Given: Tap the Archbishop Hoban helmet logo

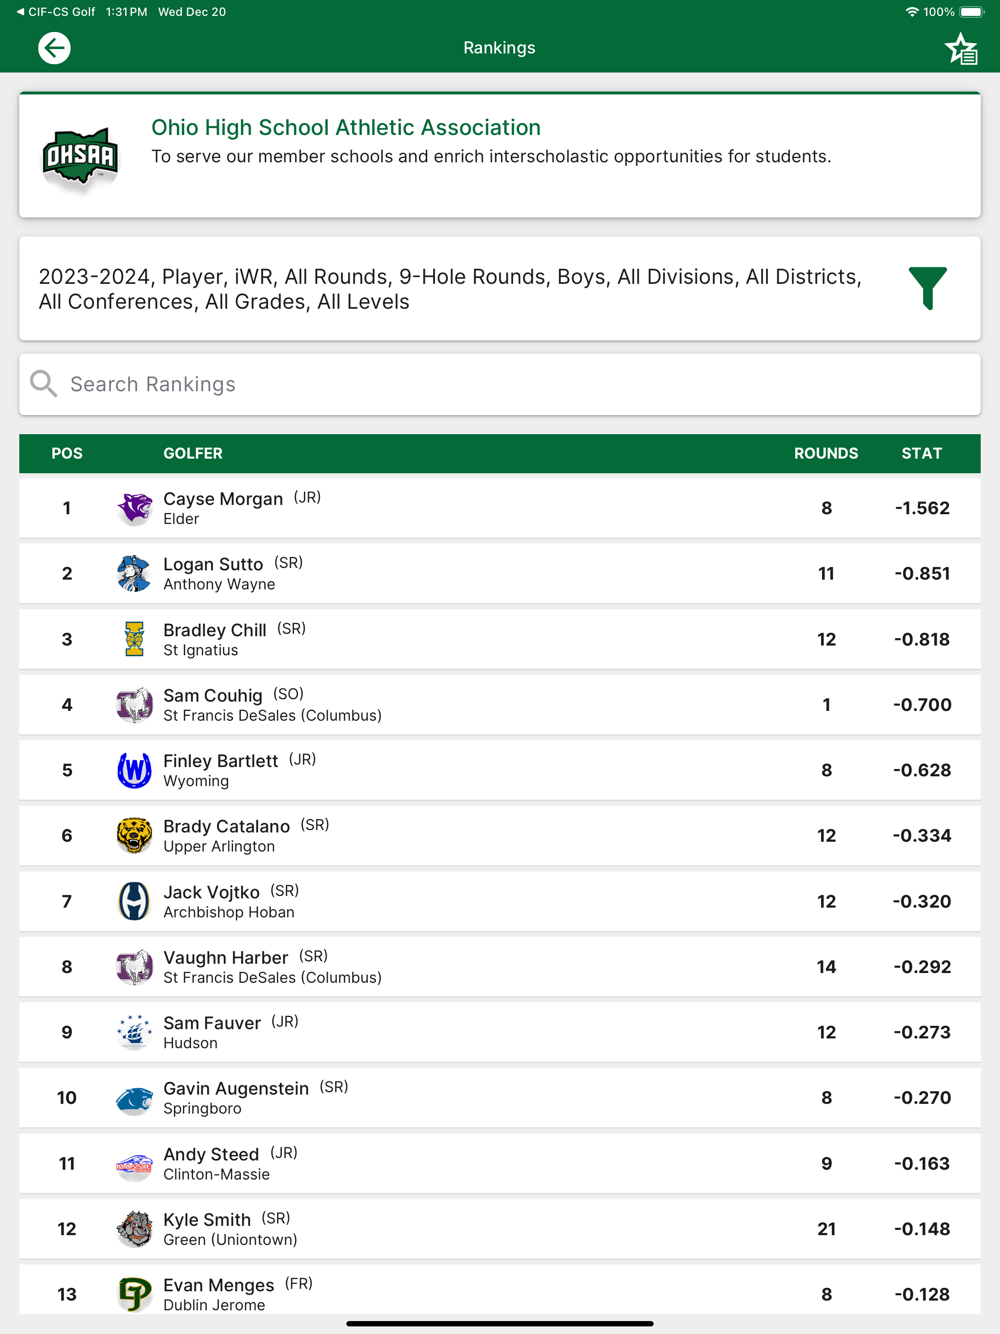Looking at the screenshot, I should coord(134,901).
